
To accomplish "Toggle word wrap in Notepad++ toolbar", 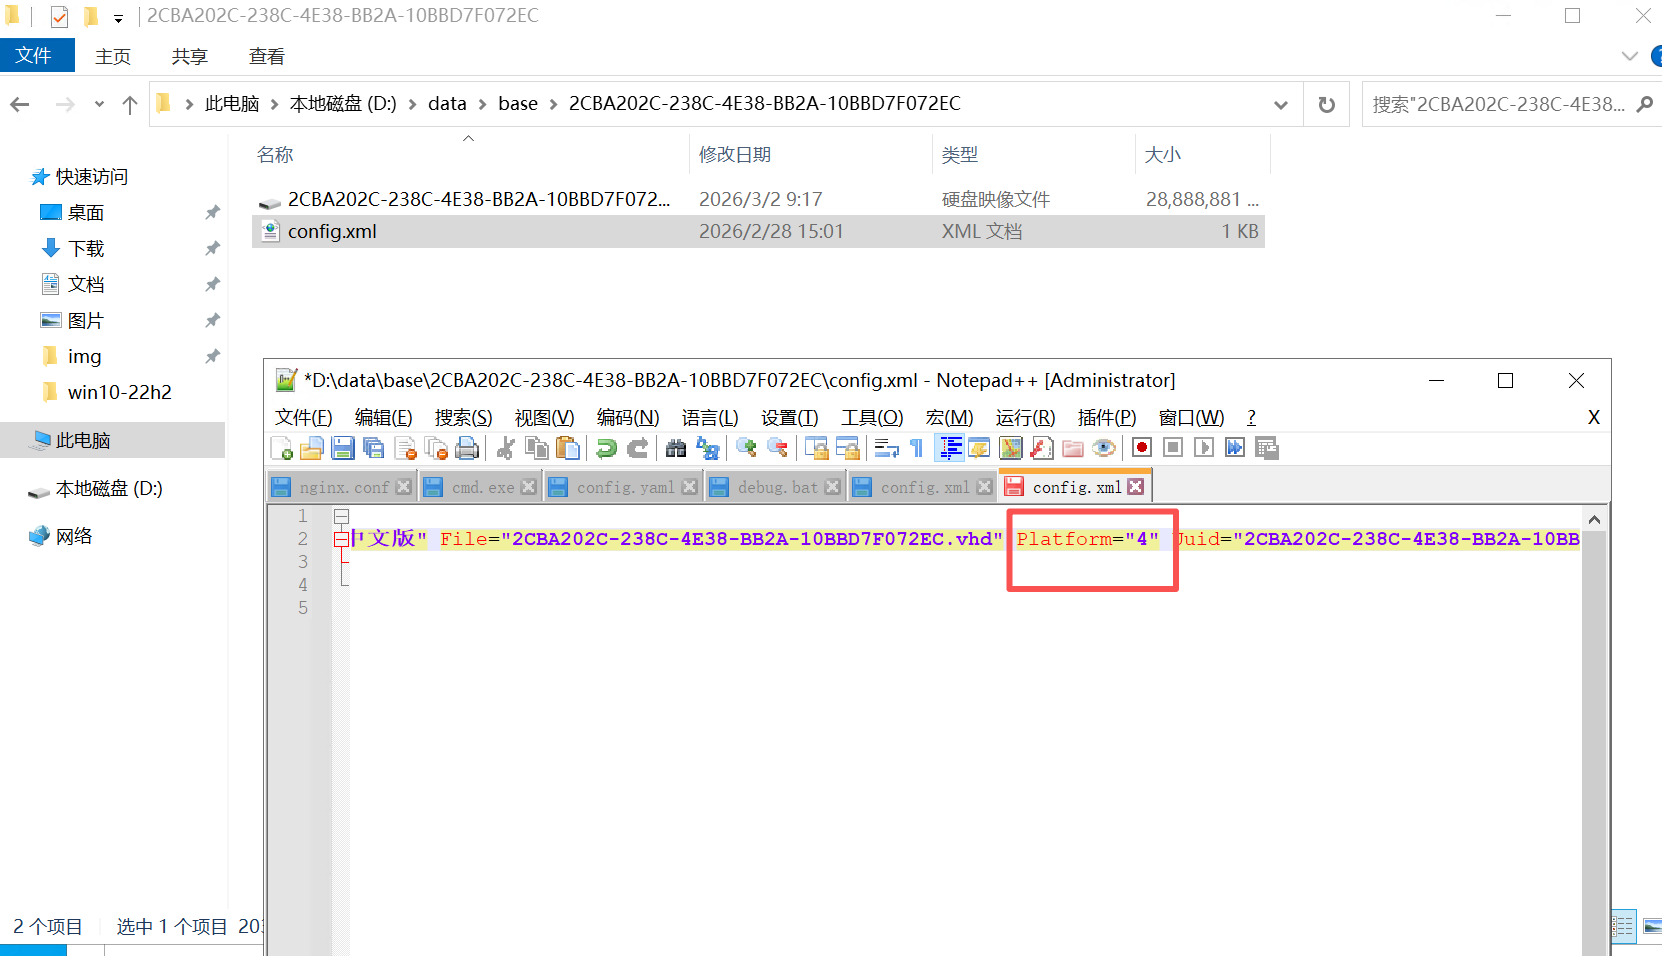I will point(886,448).
